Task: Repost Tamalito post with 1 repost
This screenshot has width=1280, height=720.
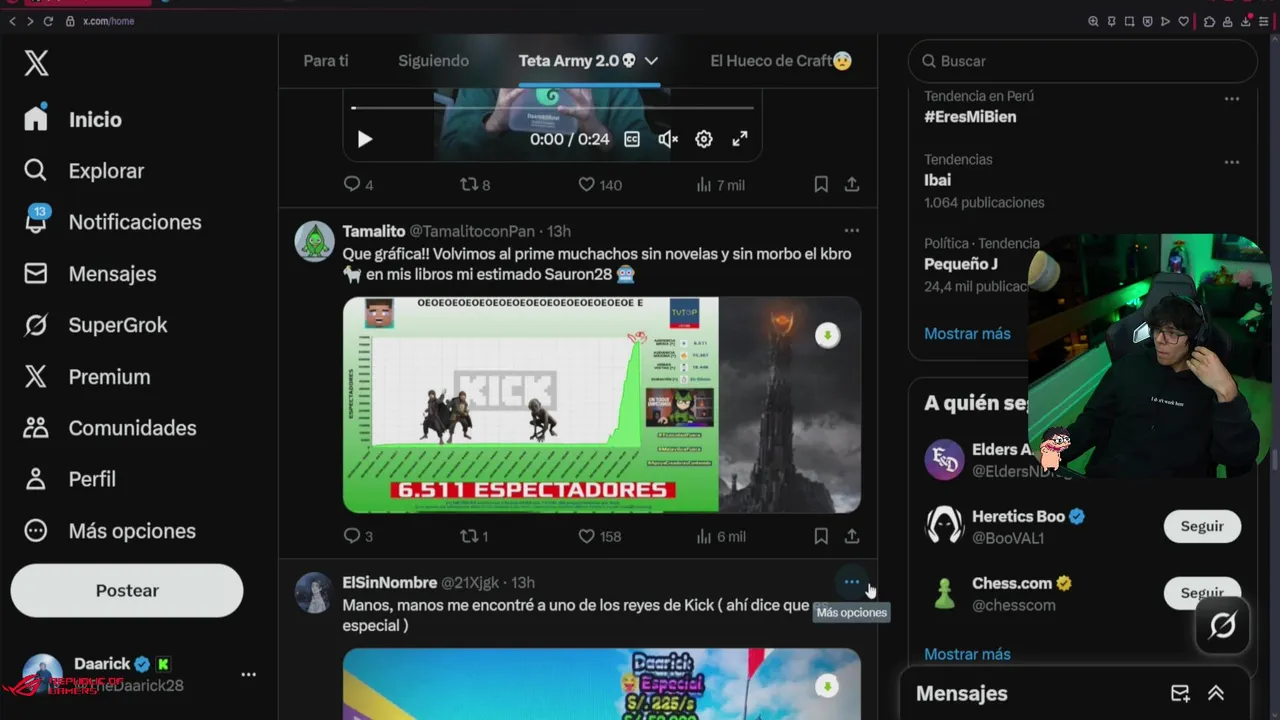Action: tap(473, 536)
